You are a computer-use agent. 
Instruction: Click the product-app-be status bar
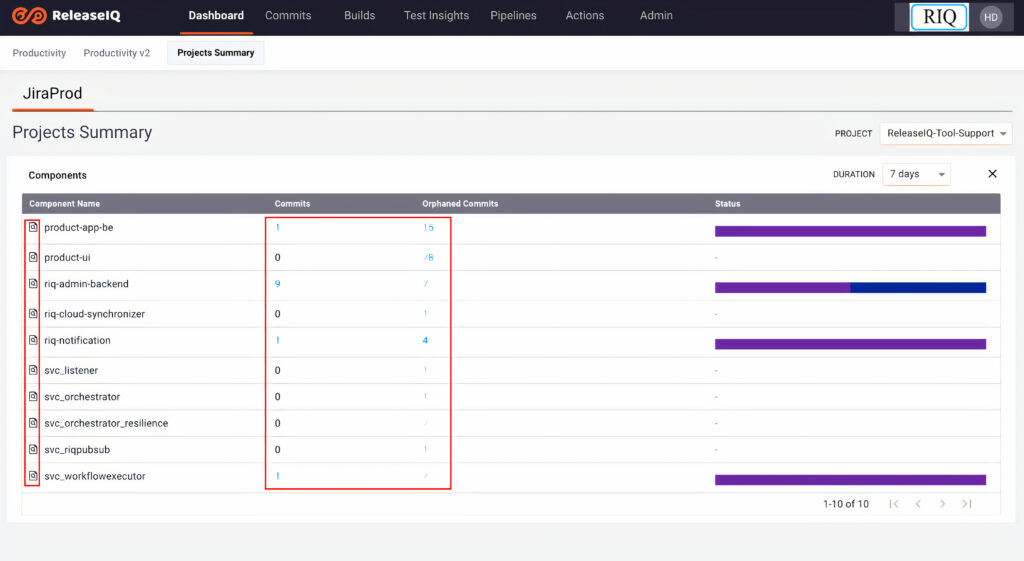850,231
